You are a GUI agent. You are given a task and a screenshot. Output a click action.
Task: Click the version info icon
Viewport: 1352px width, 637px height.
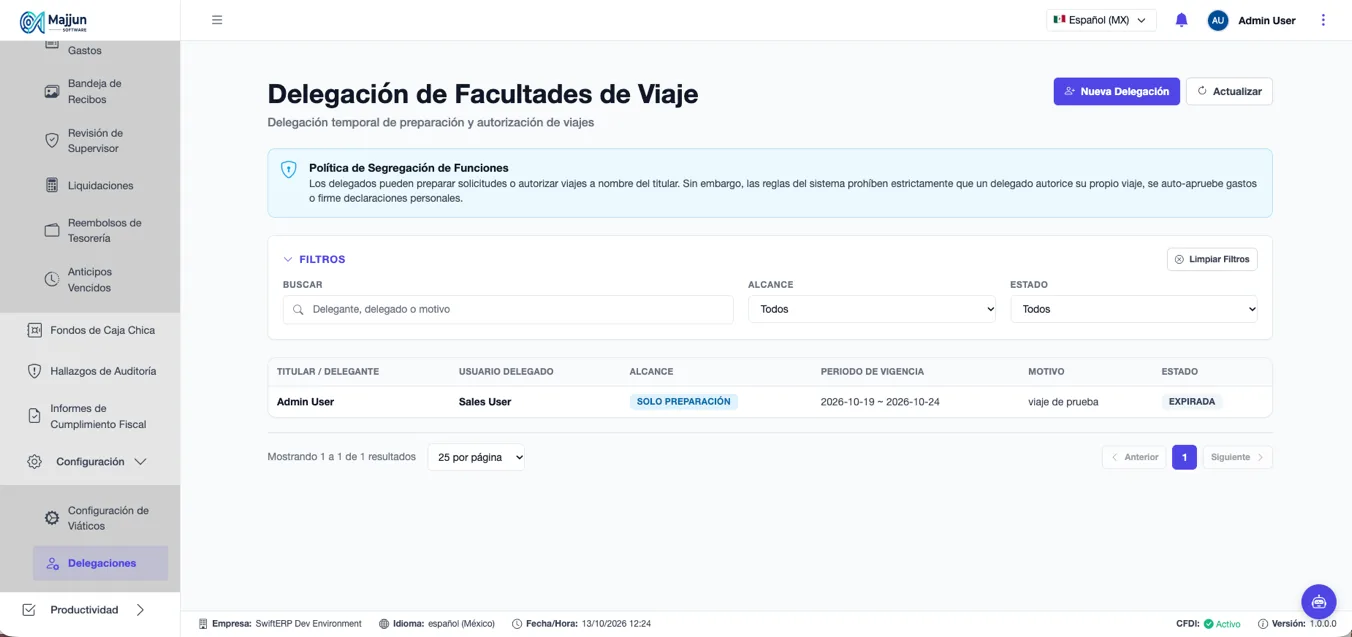pyautogui.click(x=1263, y=624)
